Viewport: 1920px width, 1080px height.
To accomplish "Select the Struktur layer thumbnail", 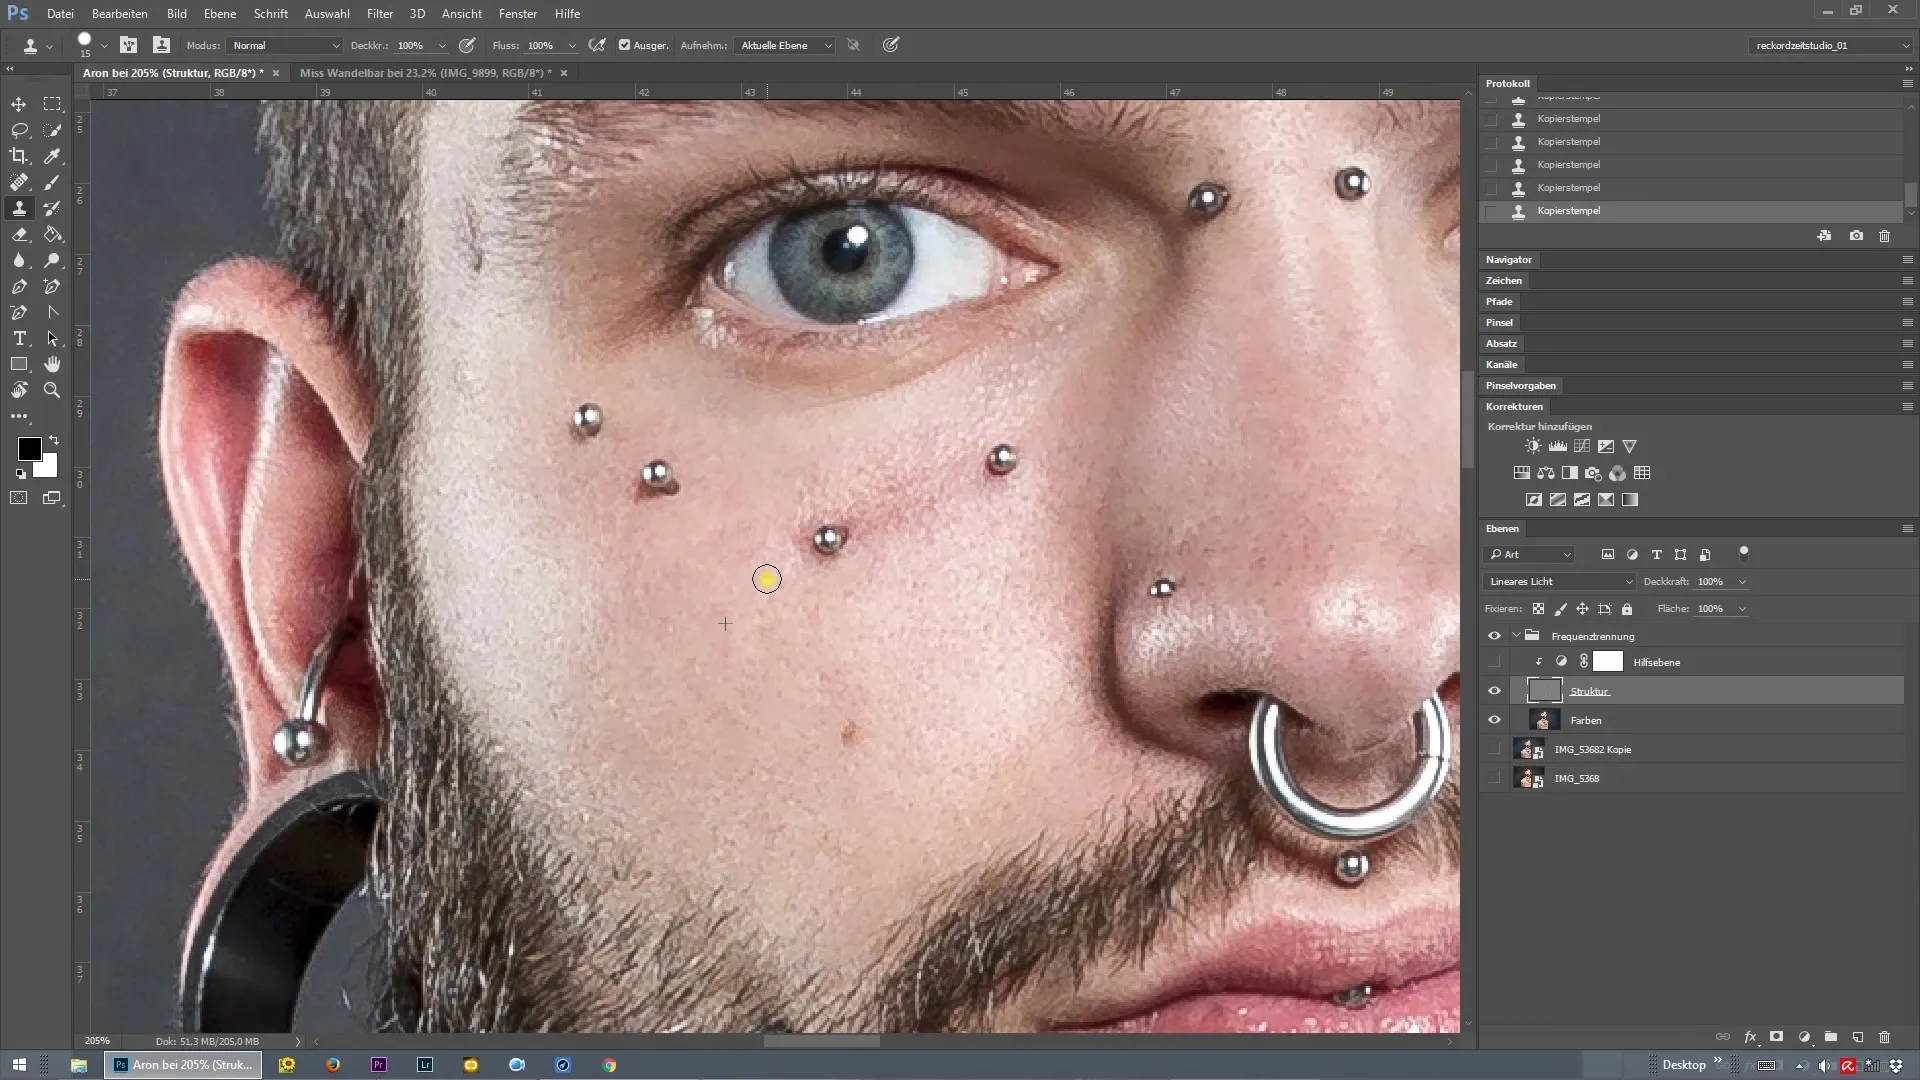I will point(1544,691).
